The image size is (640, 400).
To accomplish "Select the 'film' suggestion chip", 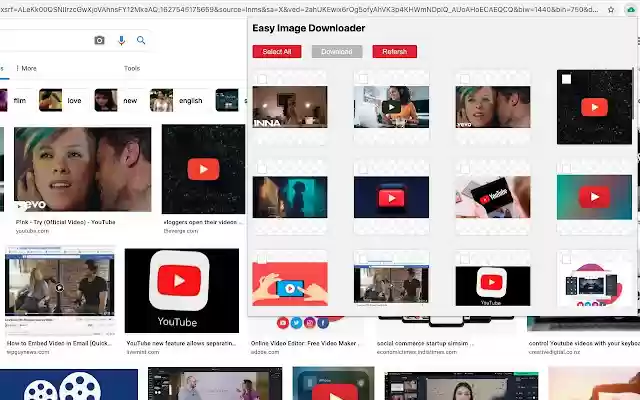I will click(14, 100).
